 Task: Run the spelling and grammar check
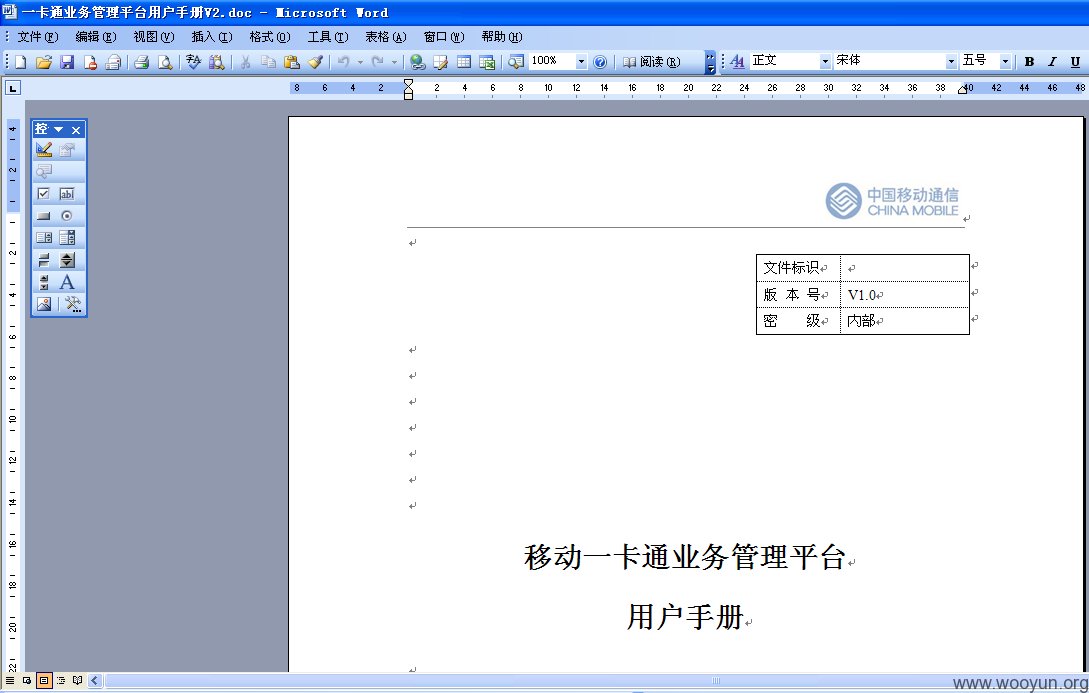coord(194,62)
